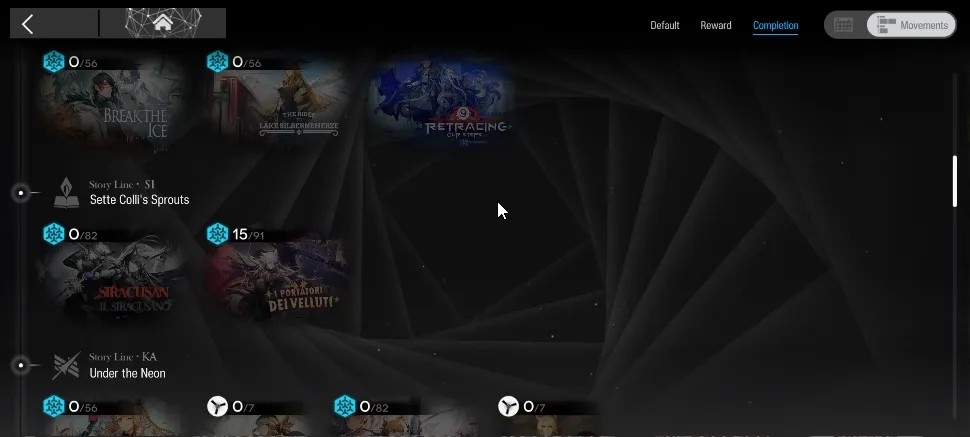970x437 pixels.
Task: Select the Movements view mode
Action: pyautogui.click(x=911, y=25)
